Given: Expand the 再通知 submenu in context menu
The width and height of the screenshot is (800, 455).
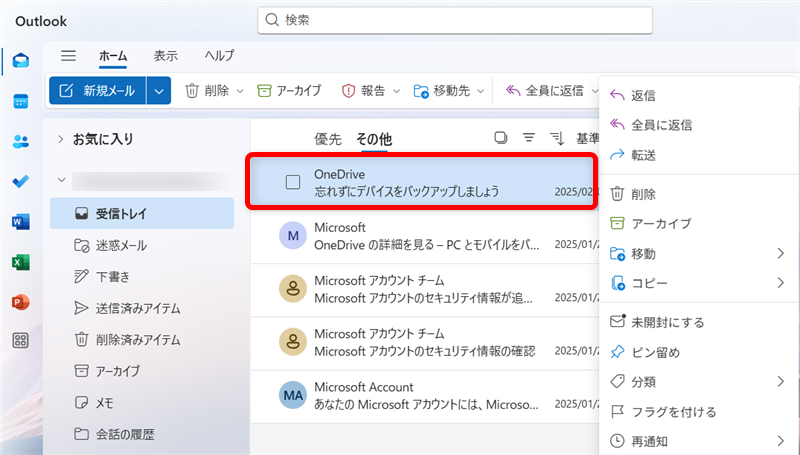Looking at the screenshot, I should point(780,441).
